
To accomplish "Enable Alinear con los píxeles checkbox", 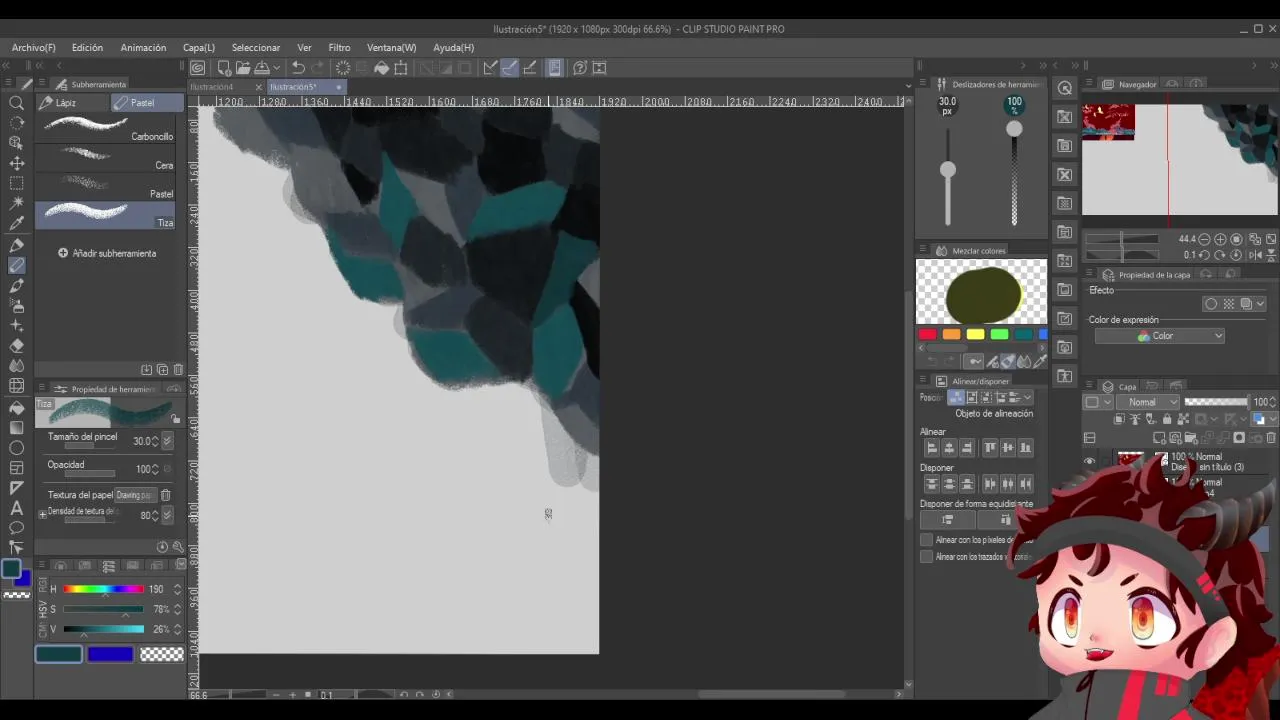I will (926, 540).
